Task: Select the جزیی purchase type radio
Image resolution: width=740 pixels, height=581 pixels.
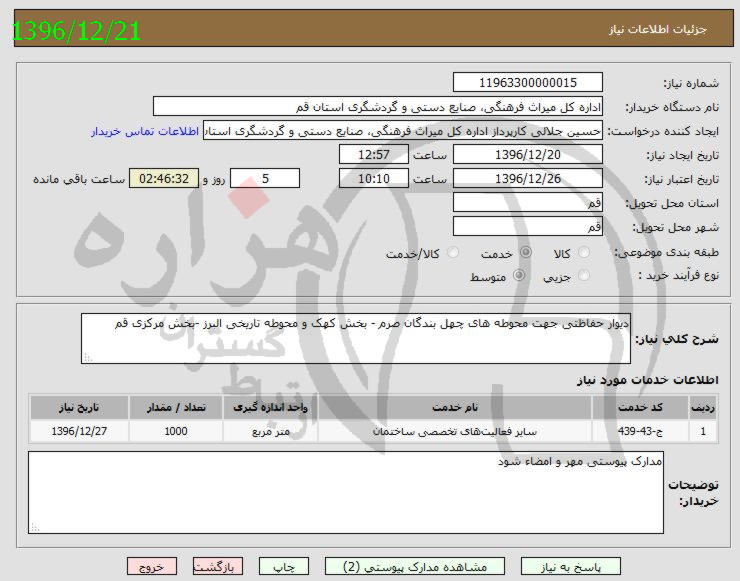Action: (x=584, y=275)
